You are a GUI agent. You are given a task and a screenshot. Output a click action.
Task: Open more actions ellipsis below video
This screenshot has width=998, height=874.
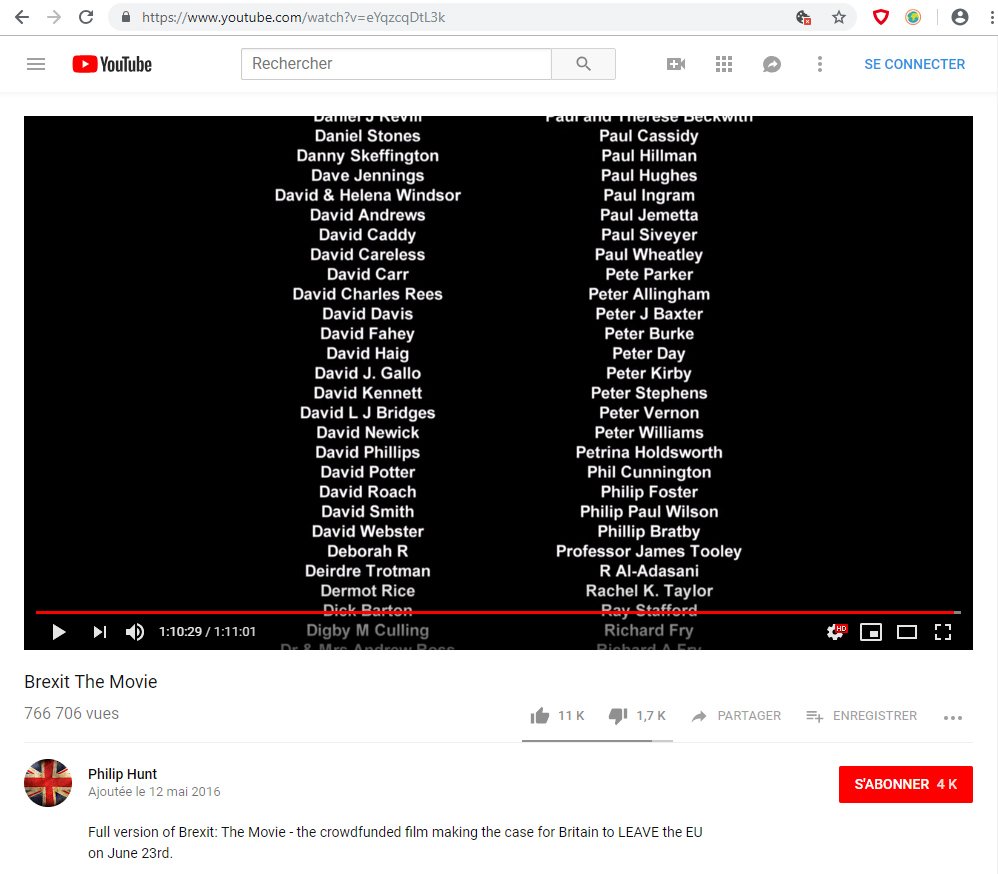pyautogui.click(x=953, y=717)
